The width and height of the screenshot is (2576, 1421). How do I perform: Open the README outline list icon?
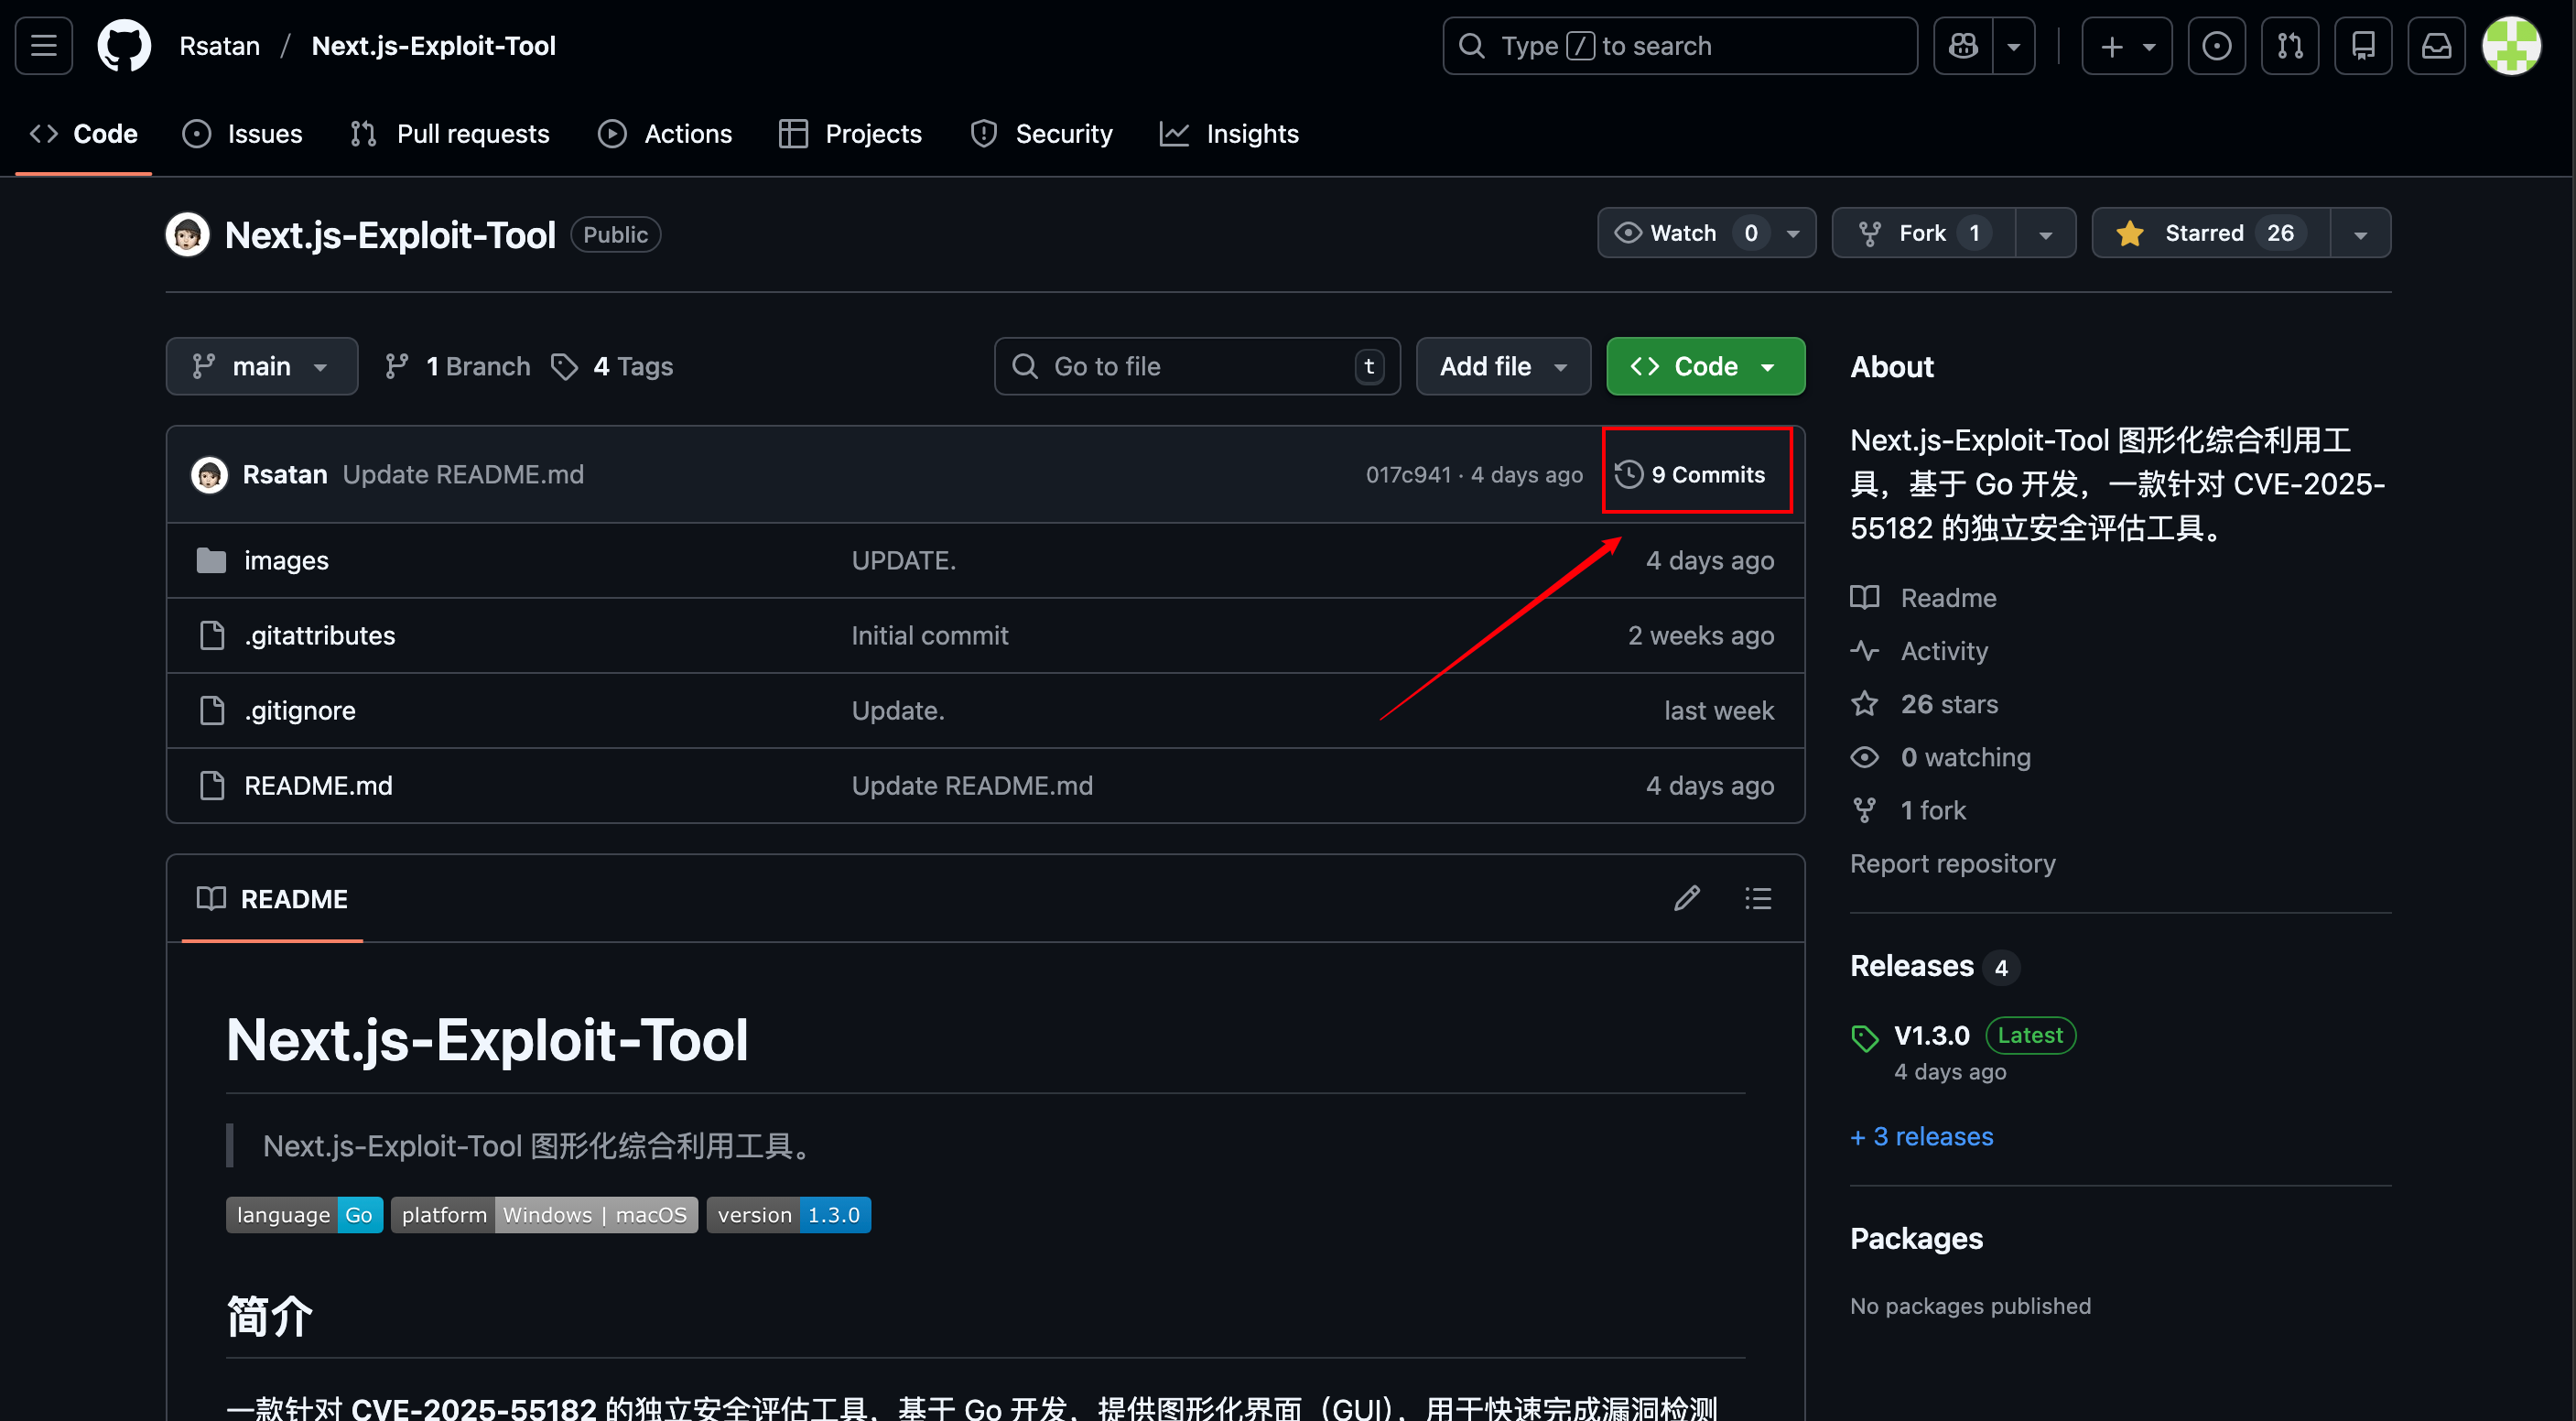pyautogui.click(x=1757, y=898)
